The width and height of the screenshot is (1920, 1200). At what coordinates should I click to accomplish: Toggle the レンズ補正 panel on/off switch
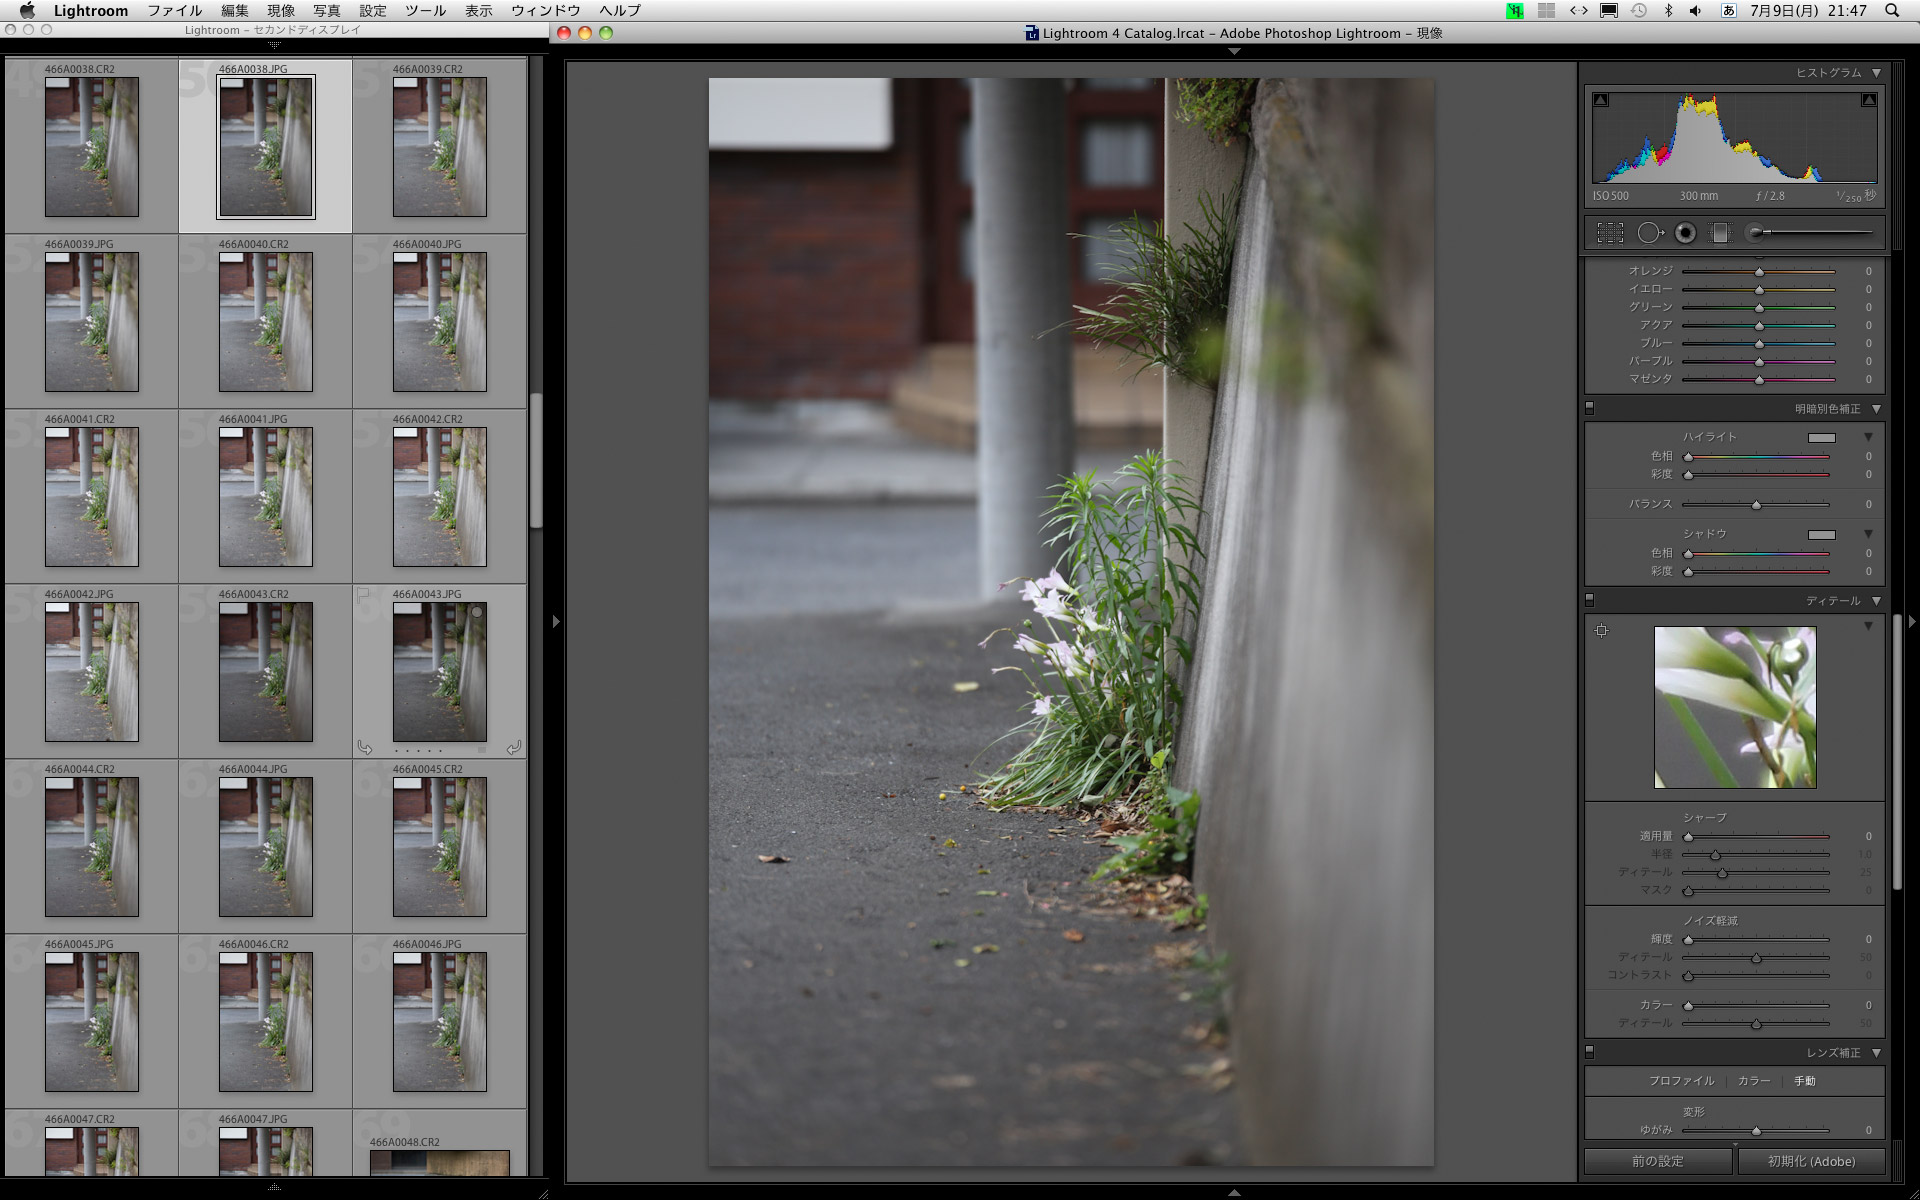1590,1052
